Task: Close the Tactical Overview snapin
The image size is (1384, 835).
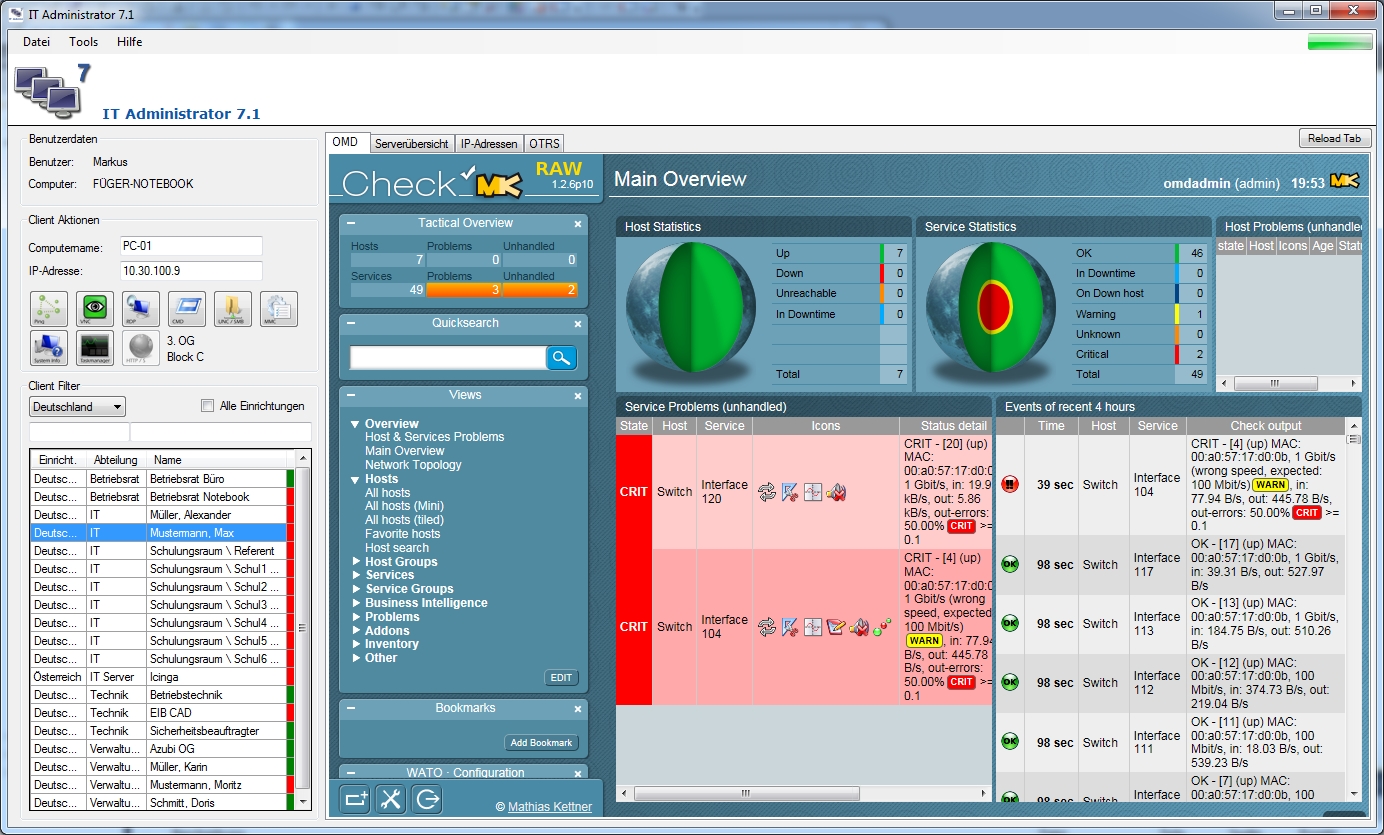Action: pos(578,224)
